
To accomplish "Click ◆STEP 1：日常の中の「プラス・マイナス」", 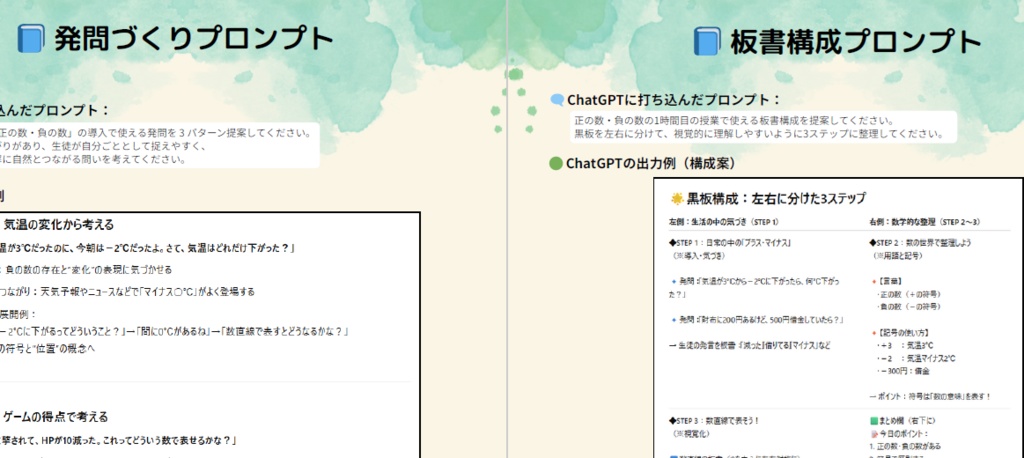I will click(730, 243).
